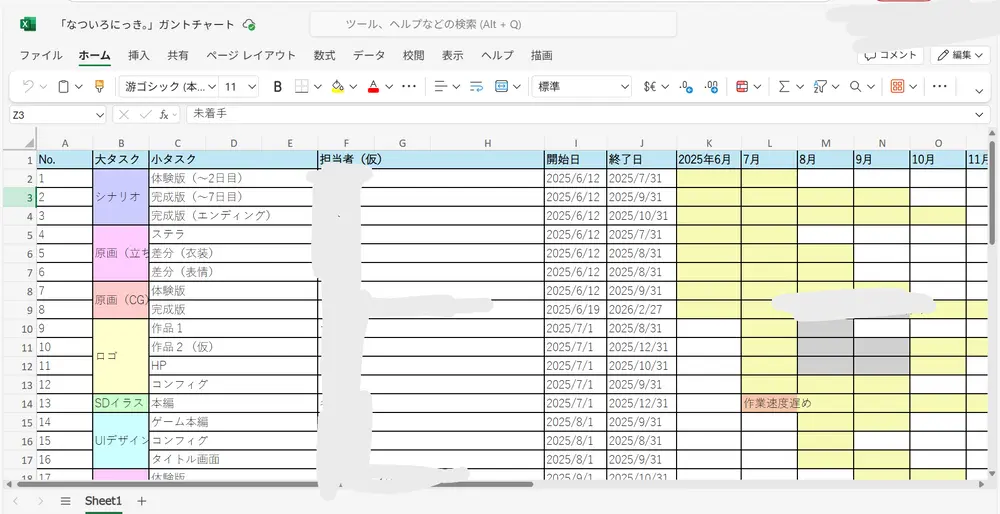Click the Conditional Formatting table icon
Image resolution: width=1000 pixels, height=514 pixels.
click(742, 87)
